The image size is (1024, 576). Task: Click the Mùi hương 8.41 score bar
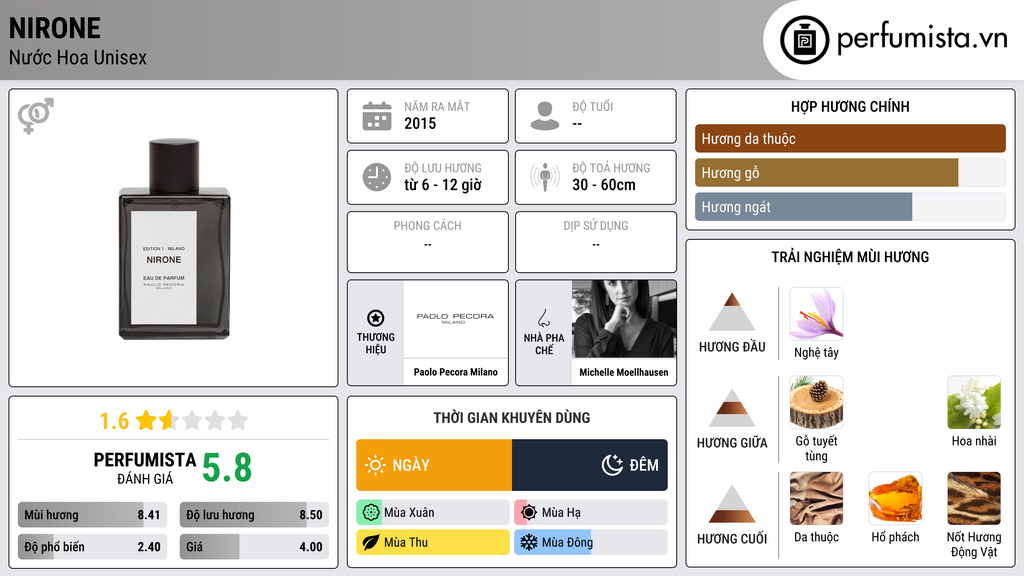(92, 515)
